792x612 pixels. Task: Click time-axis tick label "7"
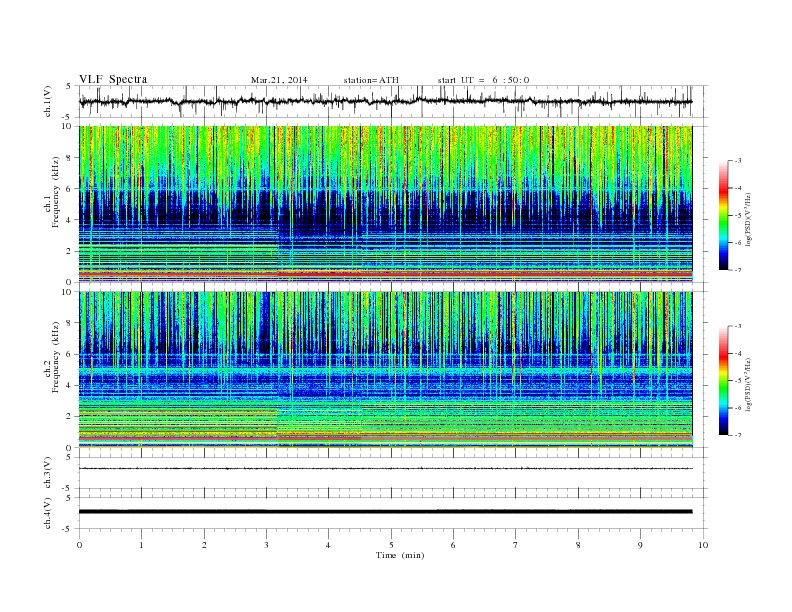click(516, 545)
